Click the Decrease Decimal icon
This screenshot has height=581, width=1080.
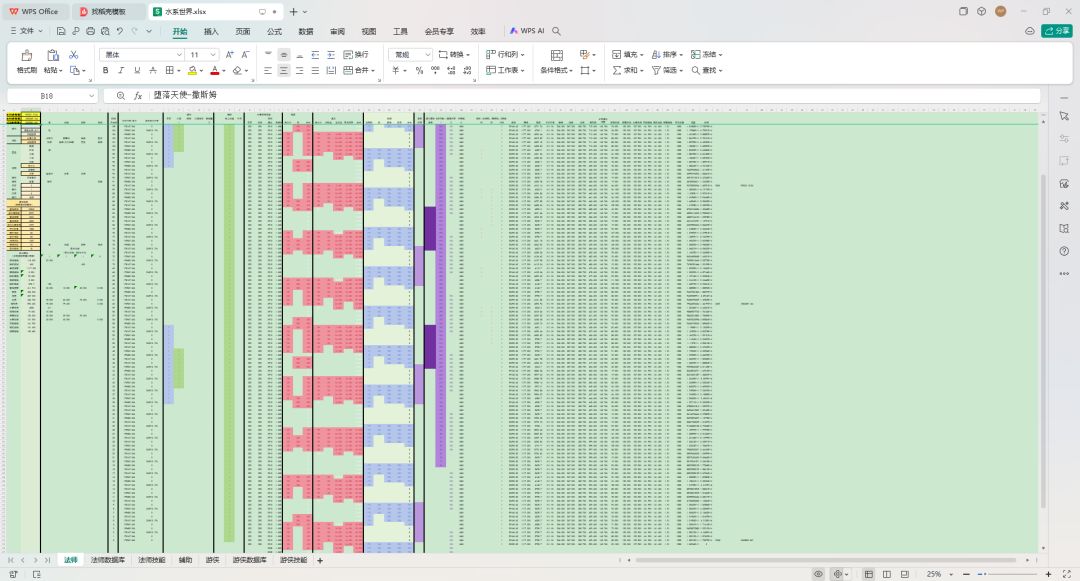click(x=467, y=70)
